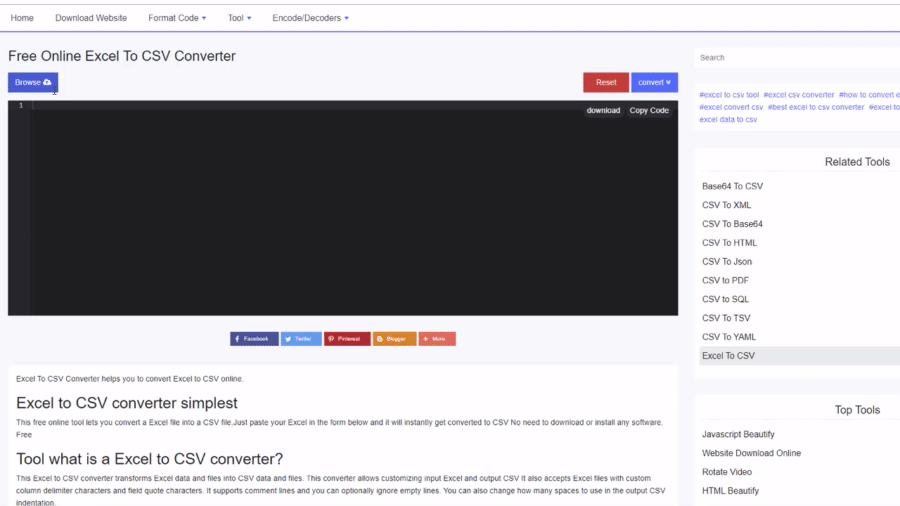Screen dimensions: 900x506
Task: Open the CSV To XML tool link
Action: click(x=727, y=205)
